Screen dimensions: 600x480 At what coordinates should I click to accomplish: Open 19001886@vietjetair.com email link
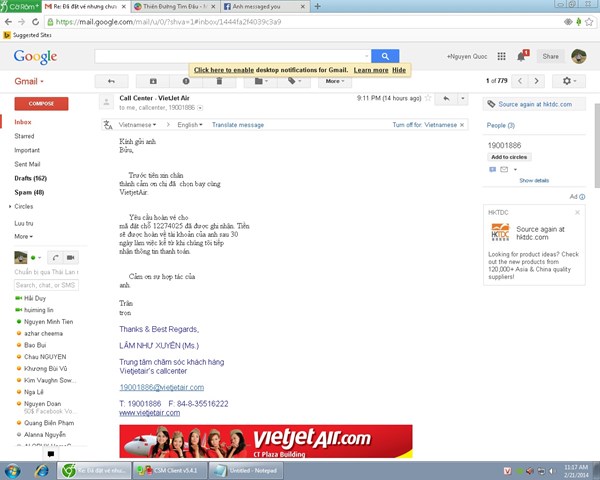click(x=161, y=387)
